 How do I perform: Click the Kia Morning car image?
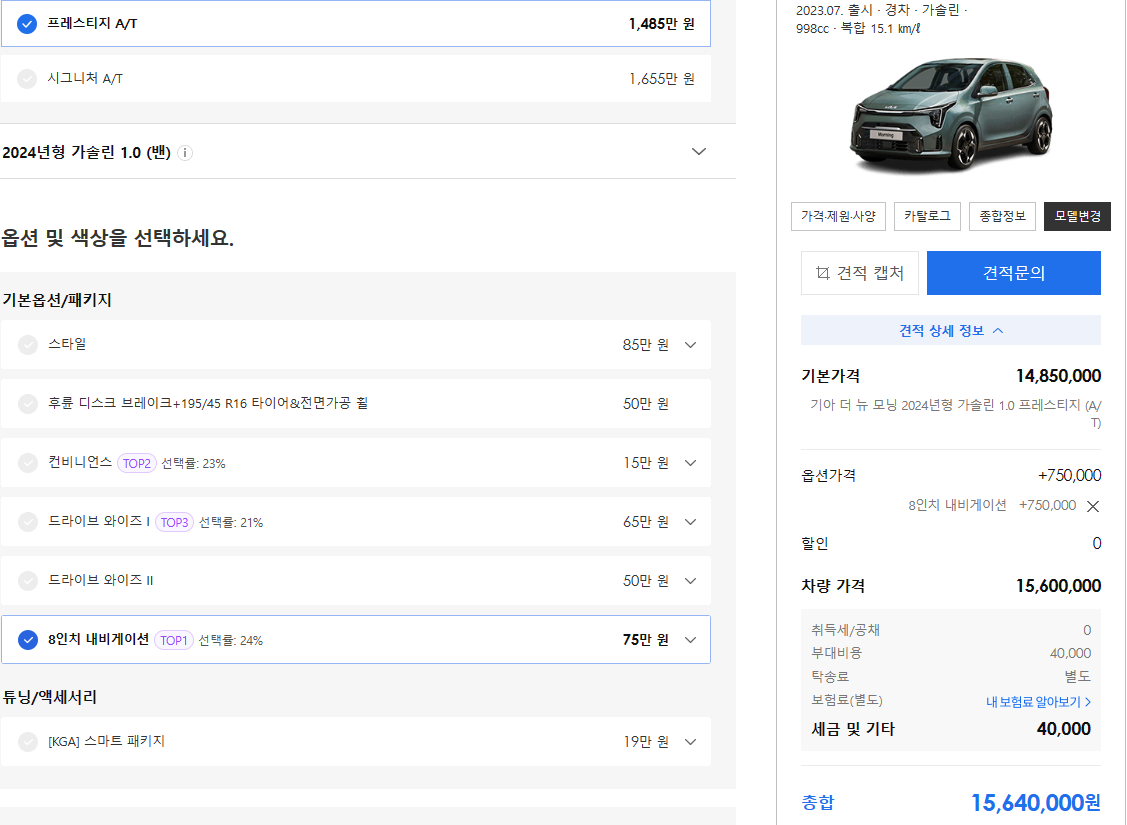tap(950, 115)
